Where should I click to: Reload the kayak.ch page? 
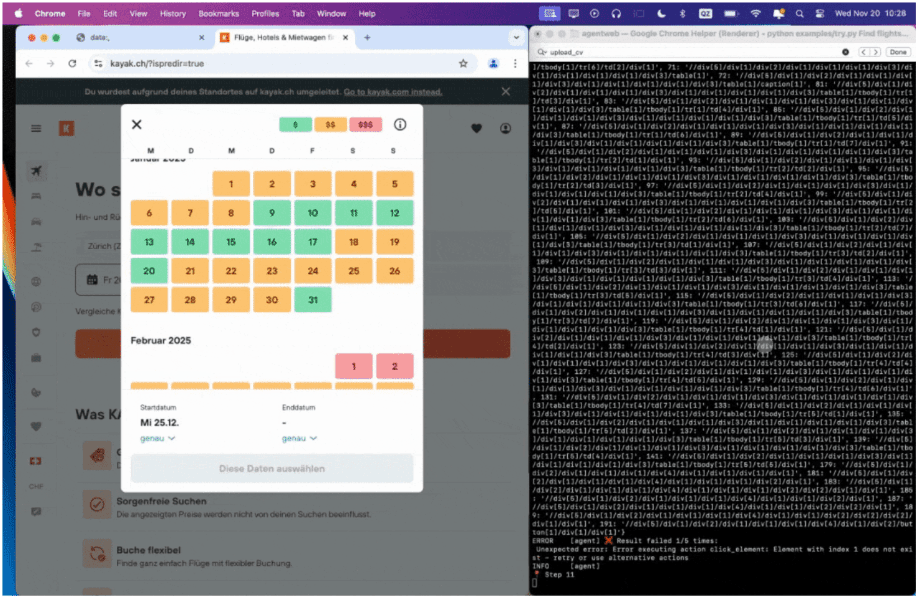pyautogui.click(x=73, y=64)
